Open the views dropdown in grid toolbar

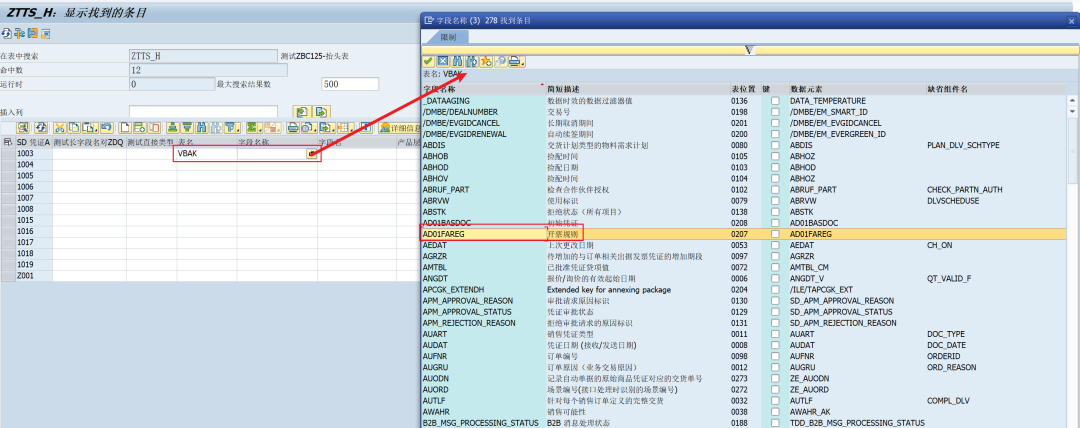pos(315,130)
